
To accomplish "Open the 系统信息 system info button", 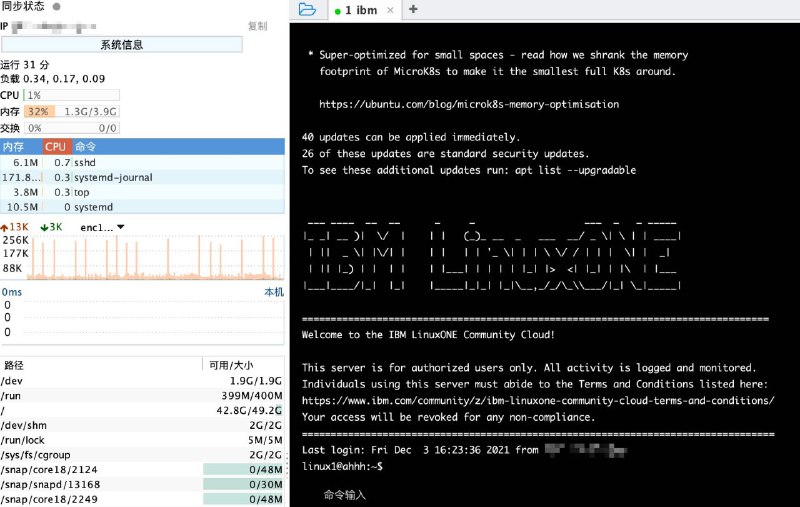I will point(121,44).
